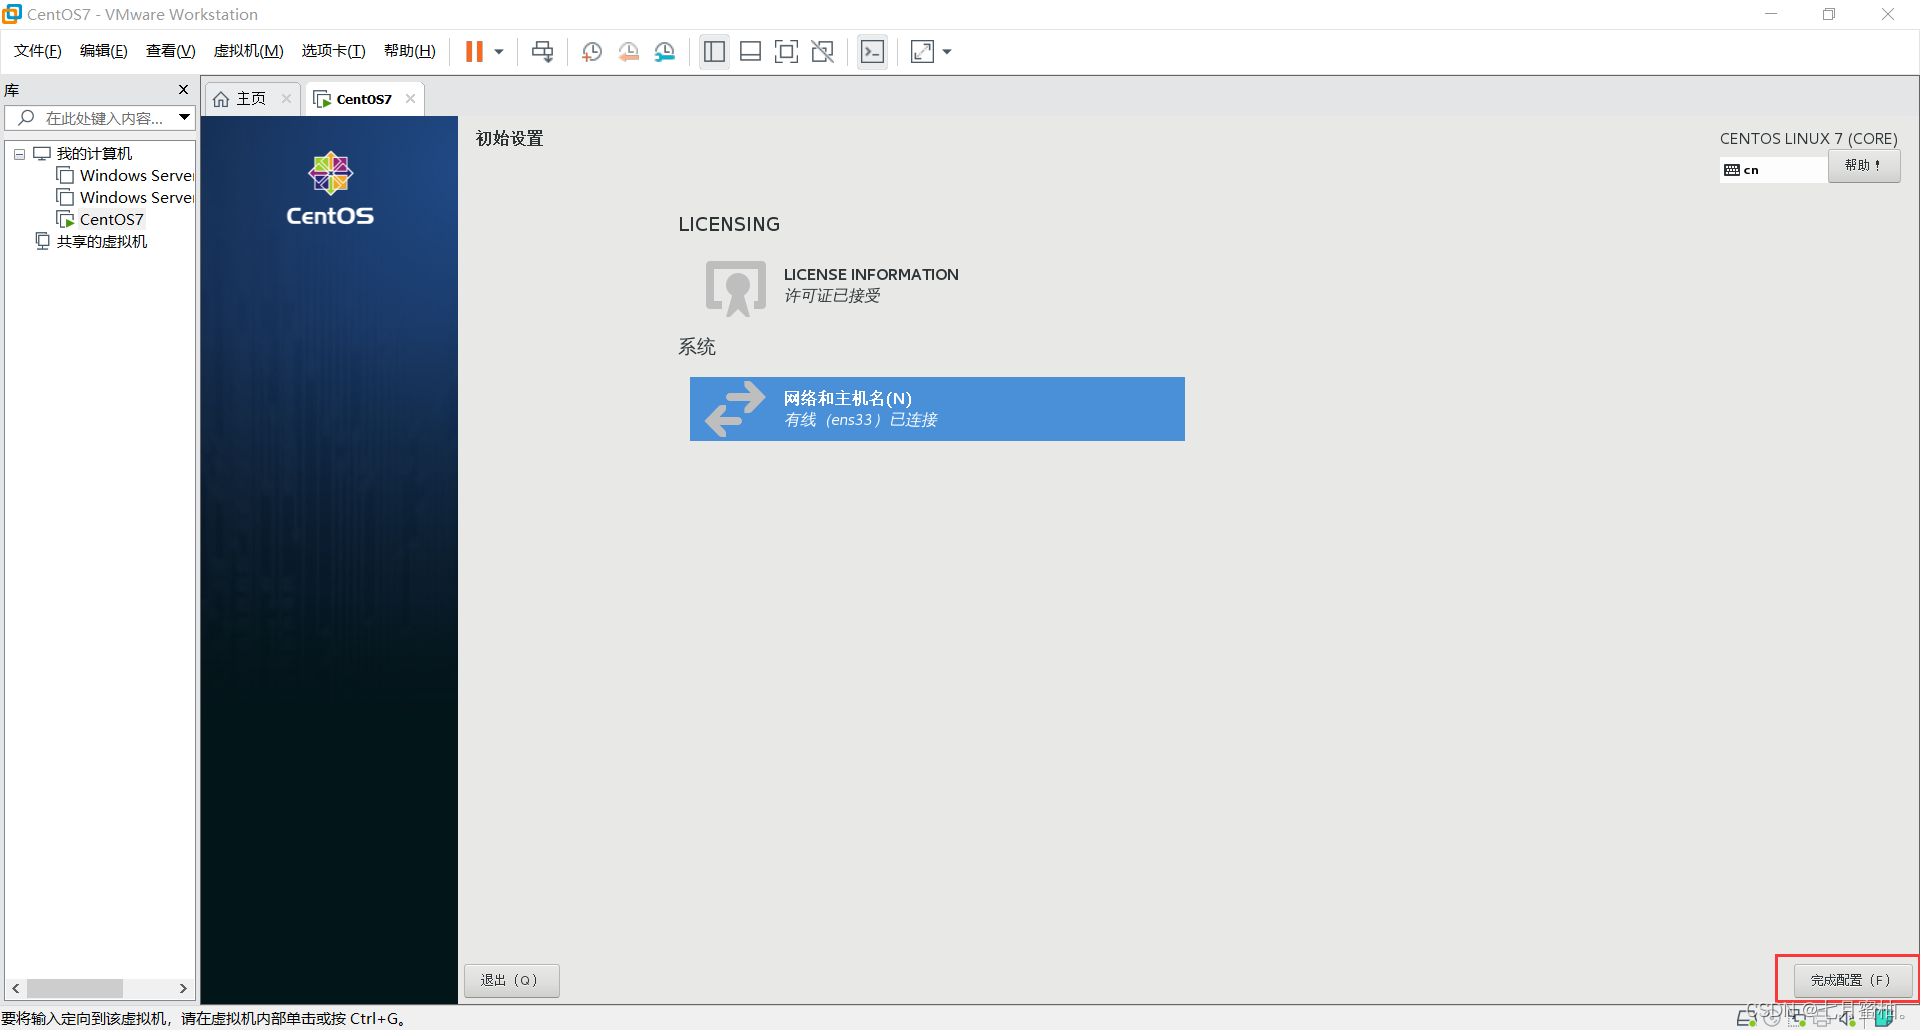This screenshot has height=1030, width=1920.
Task: Click the license certificate icon
Action: [x=736, y=288]
